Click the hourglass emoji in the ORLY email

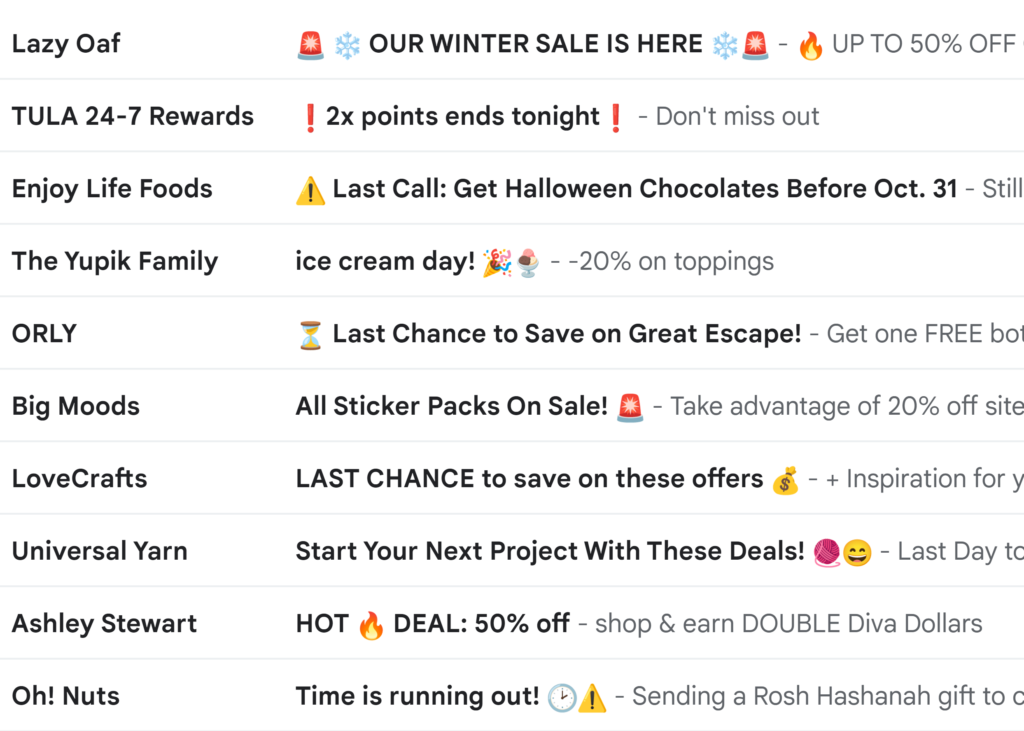(x=310, y=335)
